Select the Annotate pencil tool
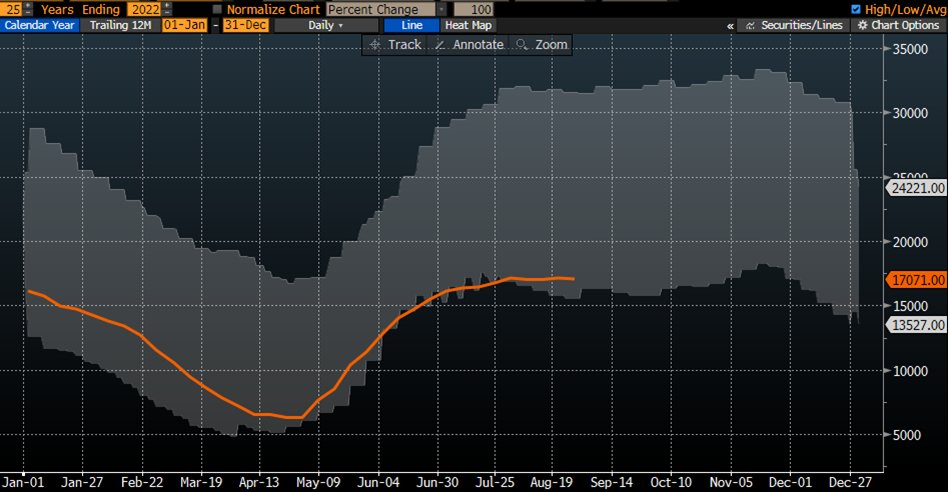 pos(469,44)
